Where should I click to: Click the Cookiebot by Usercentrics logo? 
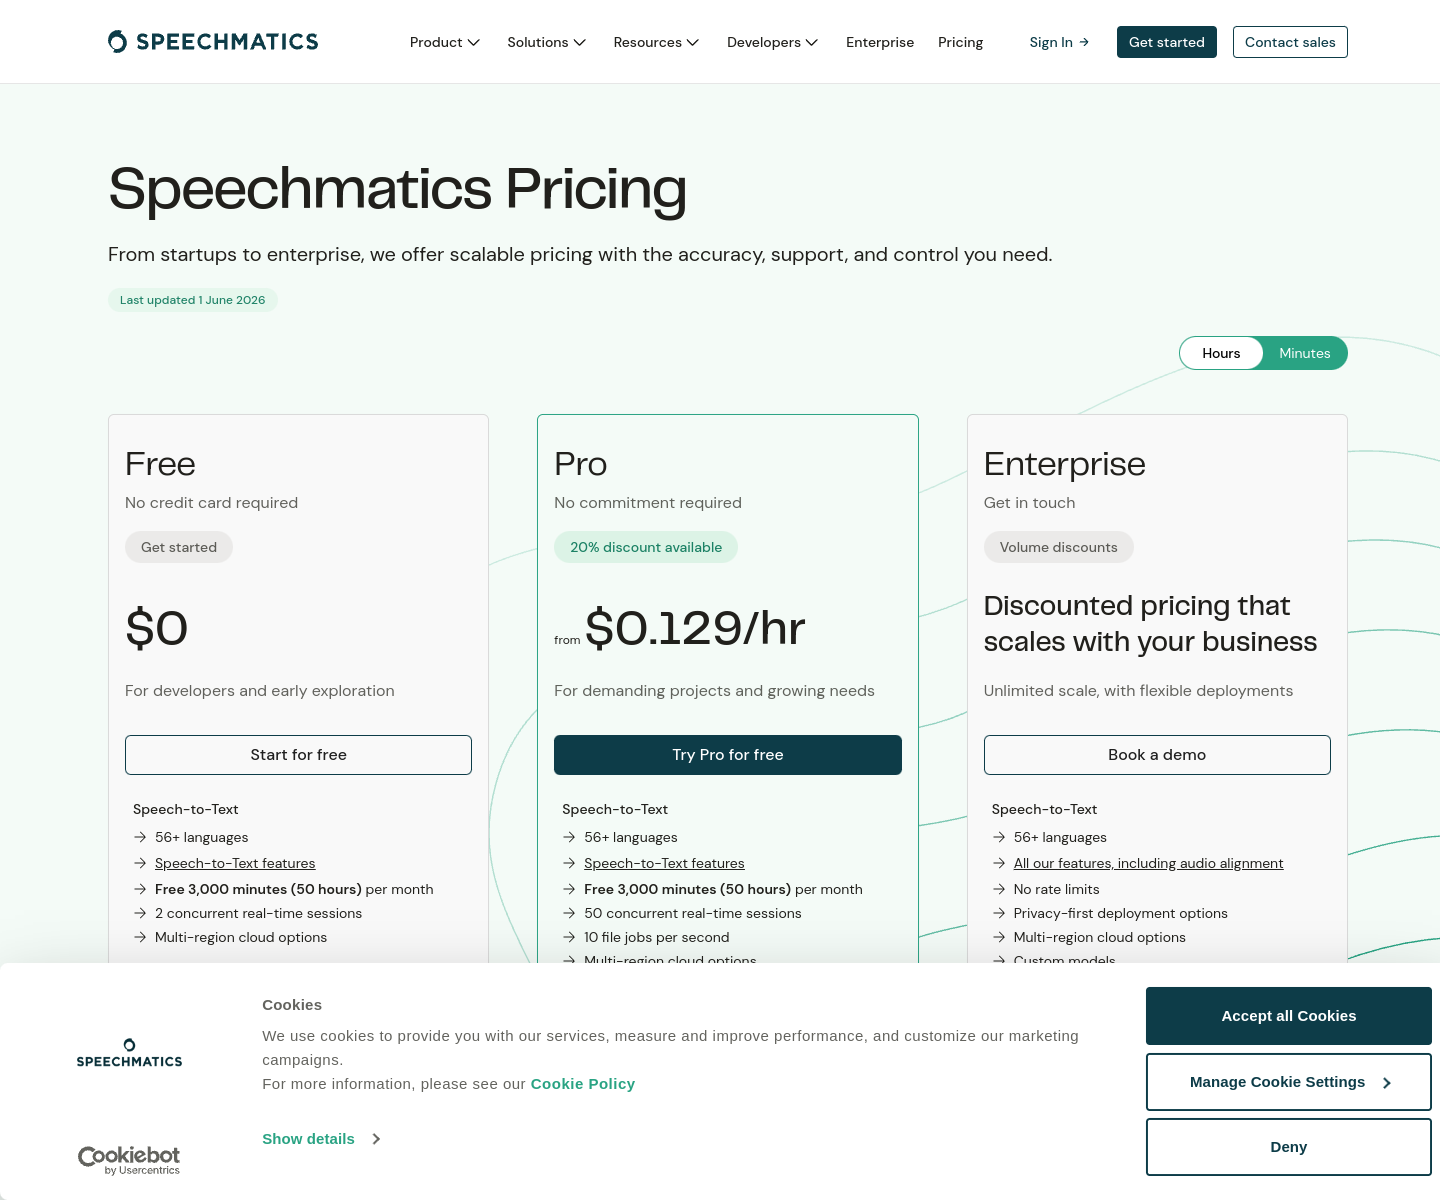tap(129, 1161)
